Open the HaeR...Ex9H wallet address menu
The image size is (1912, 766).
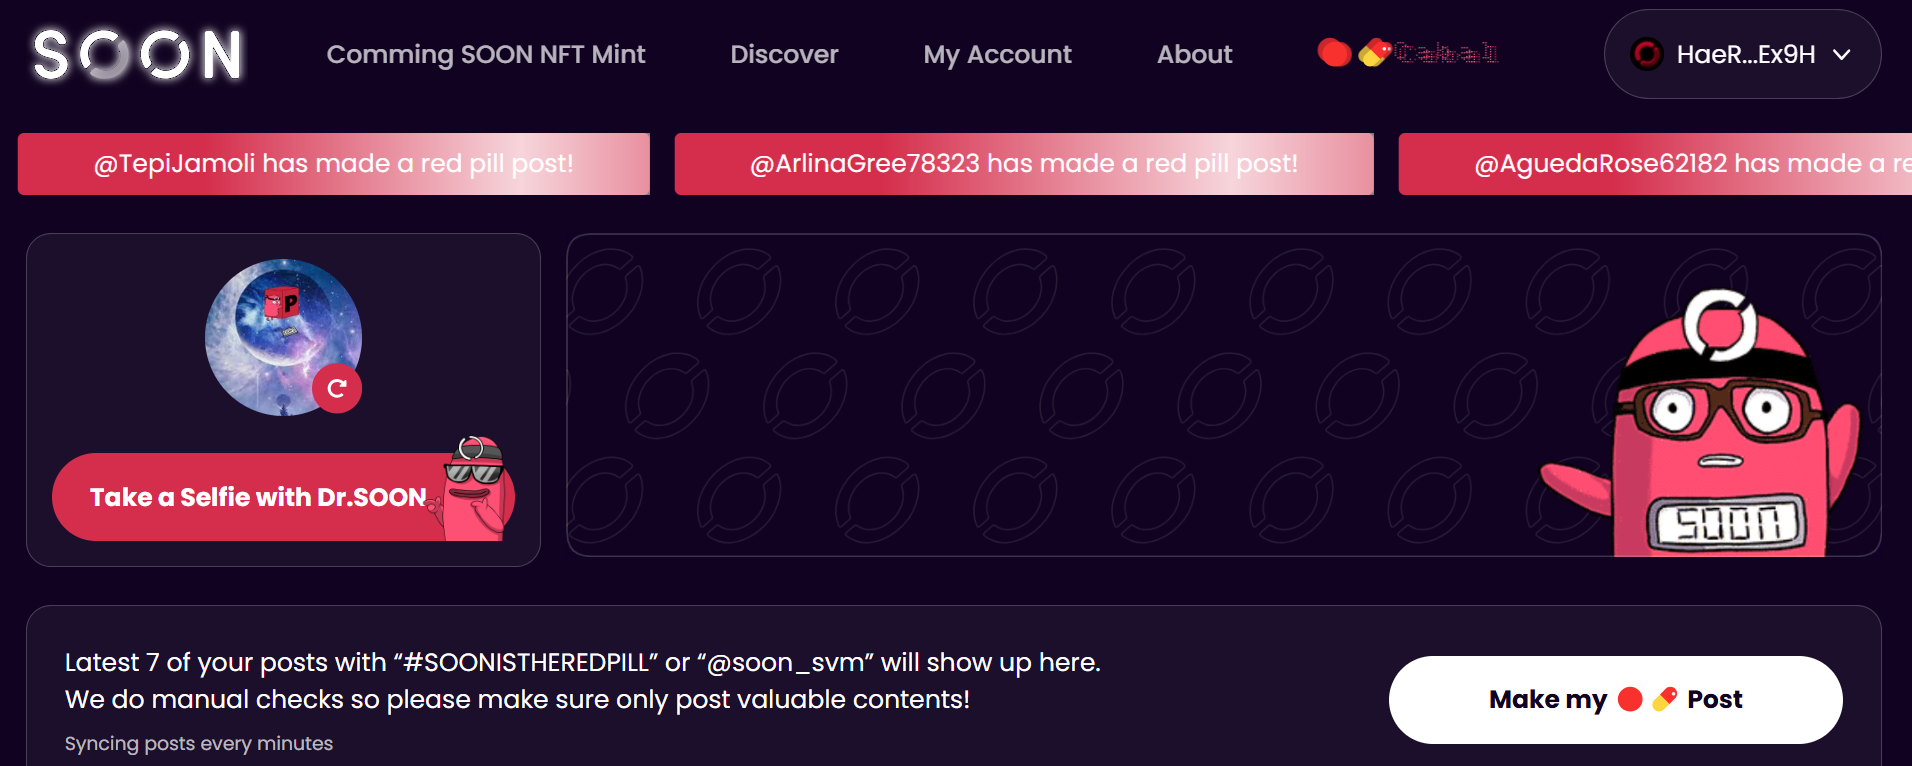(1744, 54)
